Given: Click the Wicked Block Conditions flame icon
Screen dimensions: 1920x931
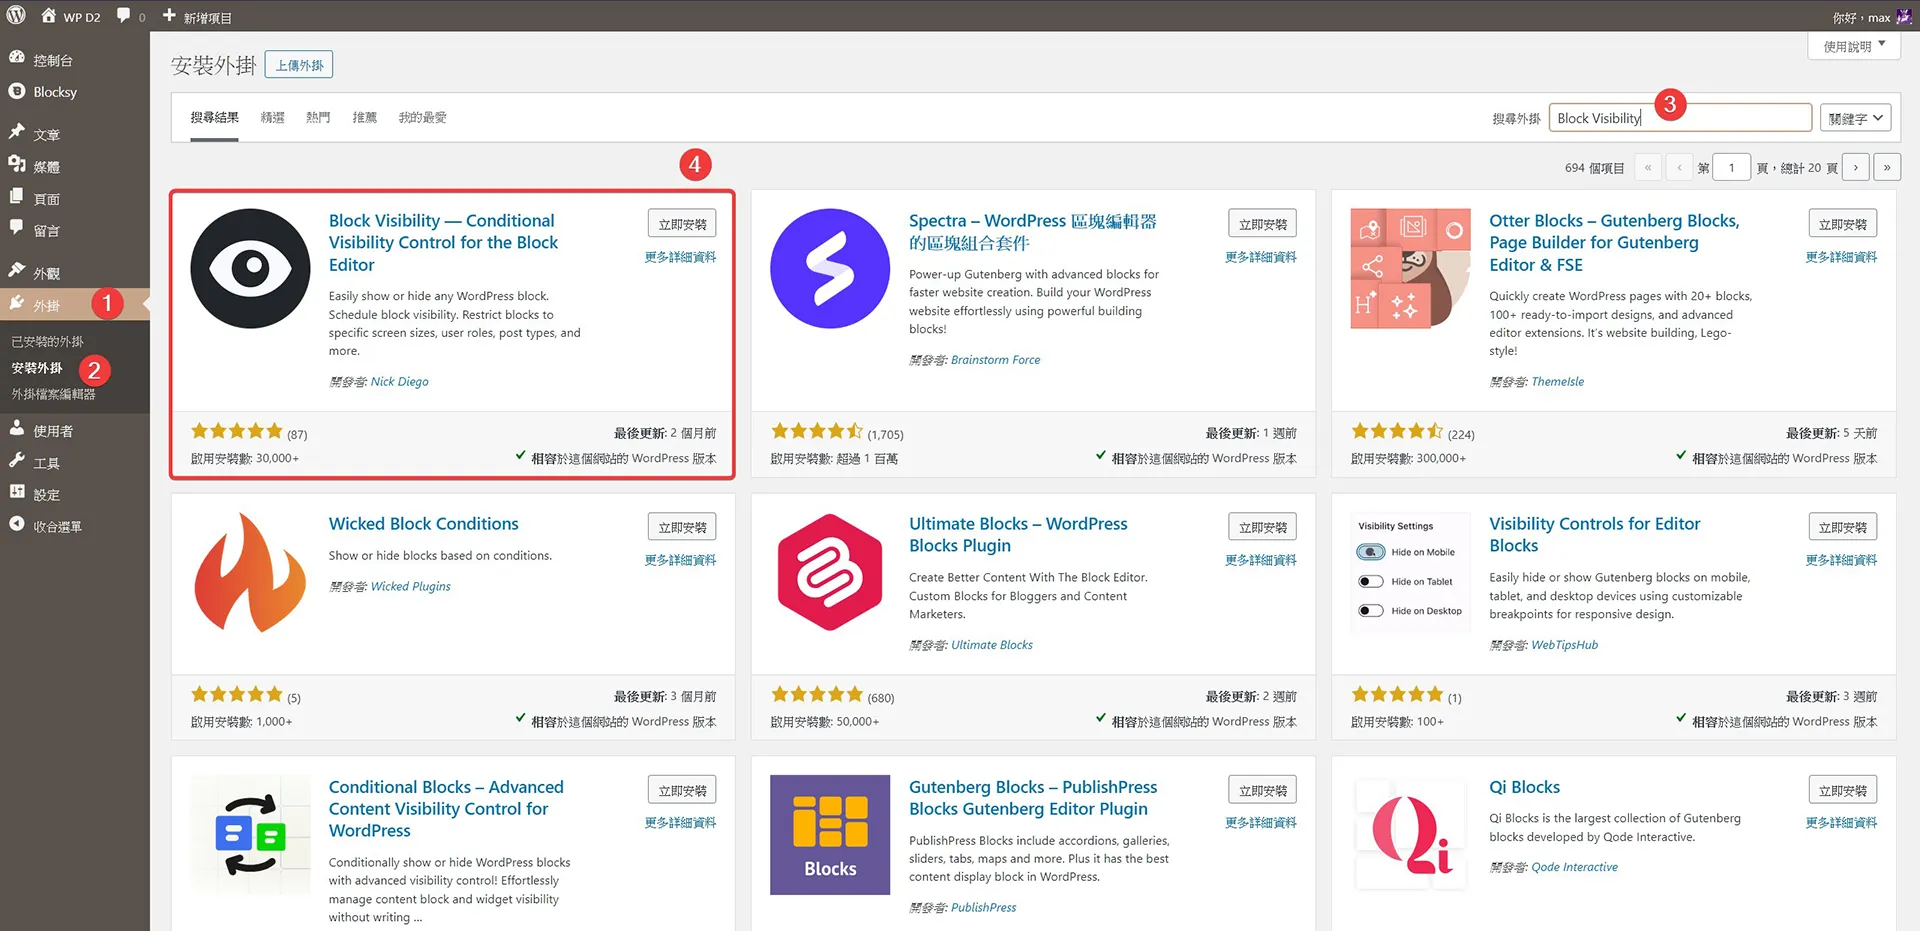Looking at the screenshot, I should tap(250, 572).
